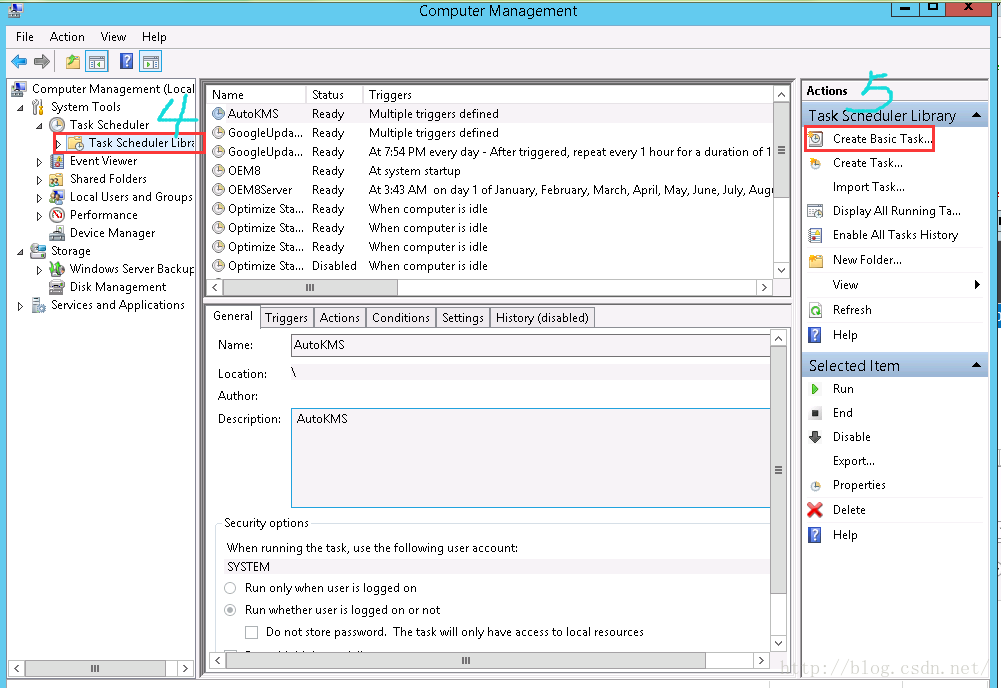The height and width of the screenshot is (688, 1001).
Task: Collapse the System Tools tree node
Action: (20, 108)
